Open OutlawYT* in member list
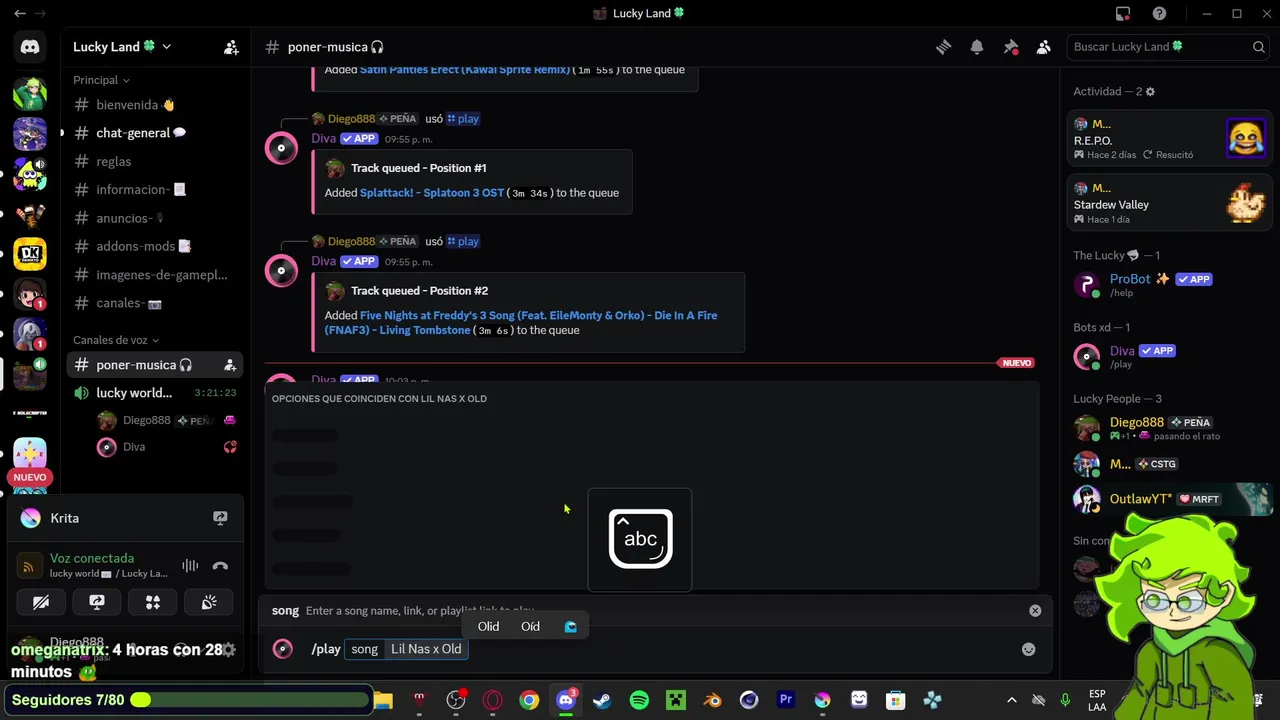This screenshot has width=1280, height=720. coord(1169,498)
